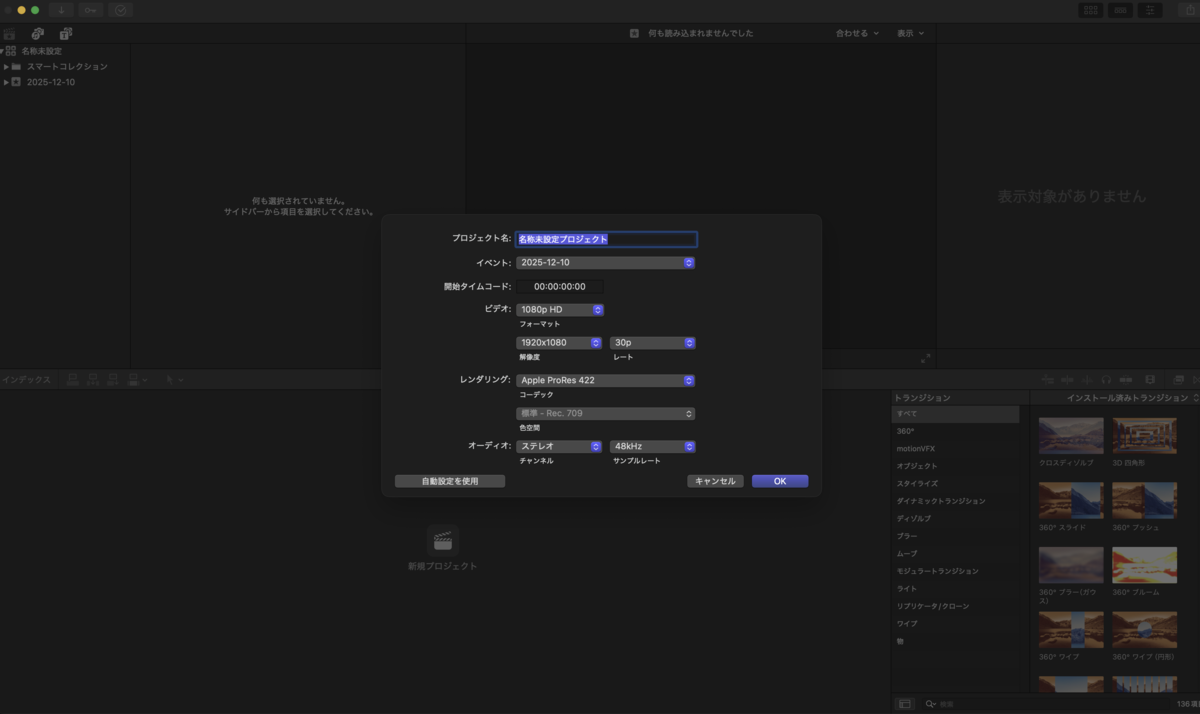Viewport: 1200px width, 714px height.
Task: Toggle the transitions browser sidebar icon
Action: (x=905, y=704)
